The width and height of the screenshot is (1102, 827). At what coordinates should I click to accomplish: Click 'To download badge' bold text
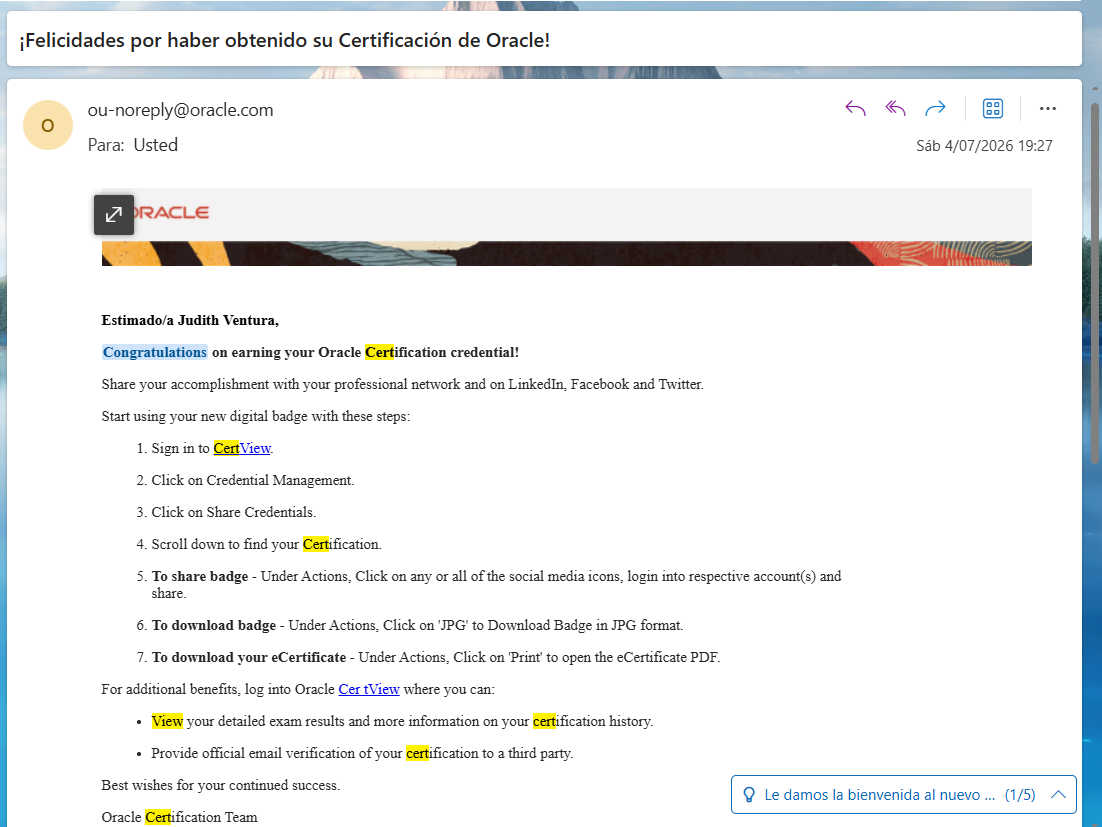tap(214, 625)
